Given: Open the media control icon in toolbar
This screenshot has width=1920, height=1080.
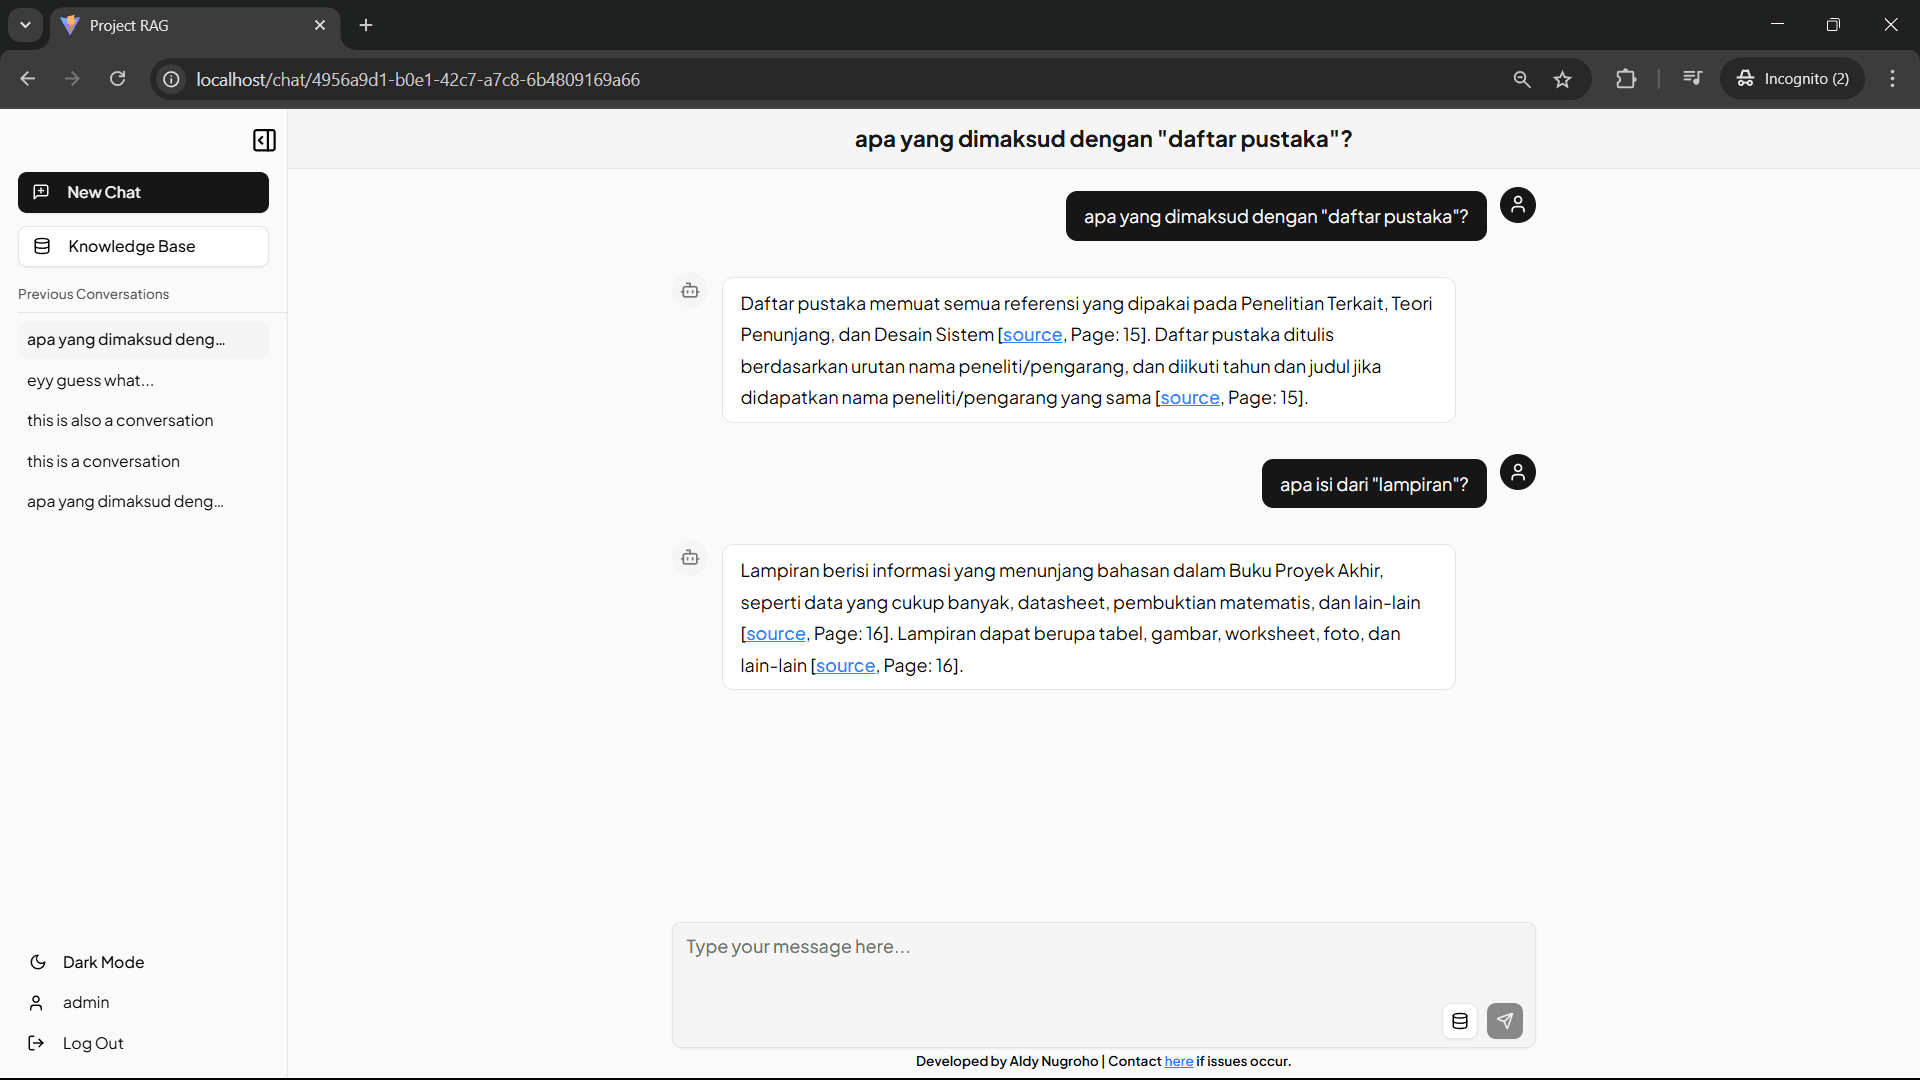Looking at the screenshot, I should (1692, 79).
